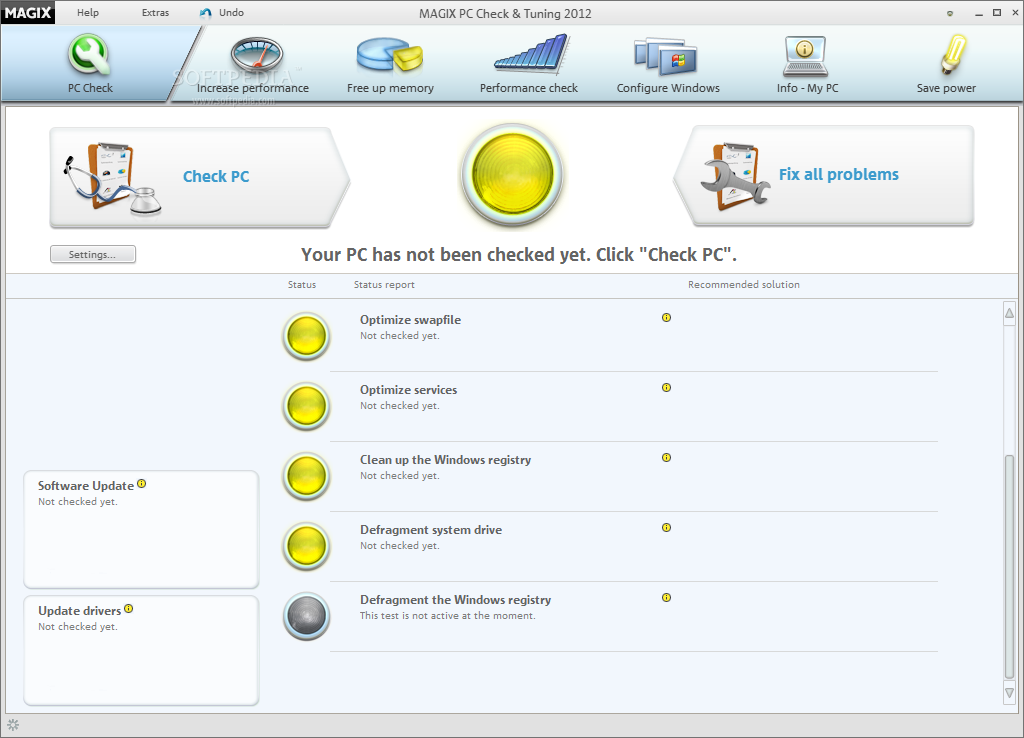Click the Status report column header

coord(384,285)
